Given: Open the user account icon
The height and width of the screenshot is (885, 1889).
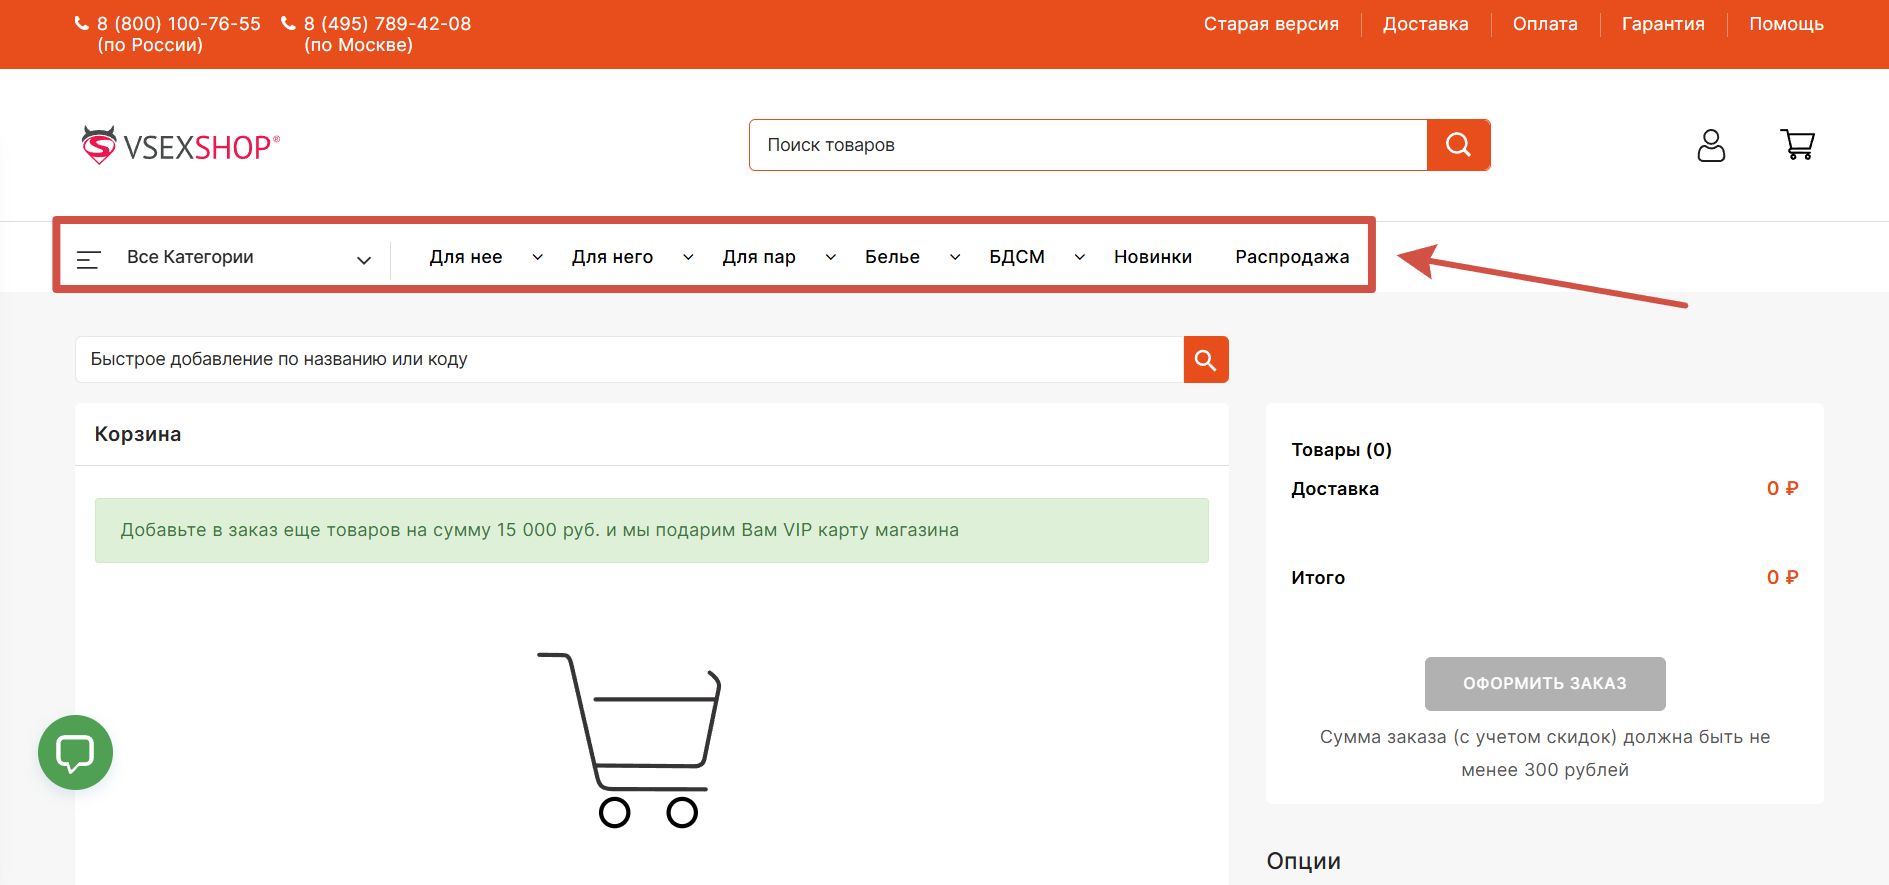Looking at the screenshot, I should [1711, 146].
